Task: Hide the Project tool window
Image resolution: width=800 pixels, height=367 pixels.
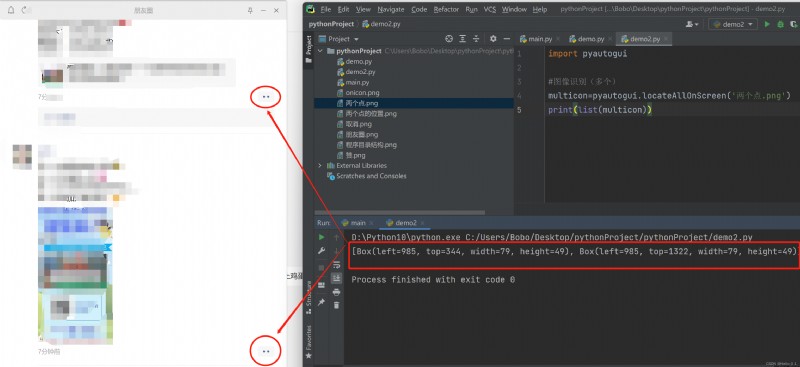Action: coord(507,39)
